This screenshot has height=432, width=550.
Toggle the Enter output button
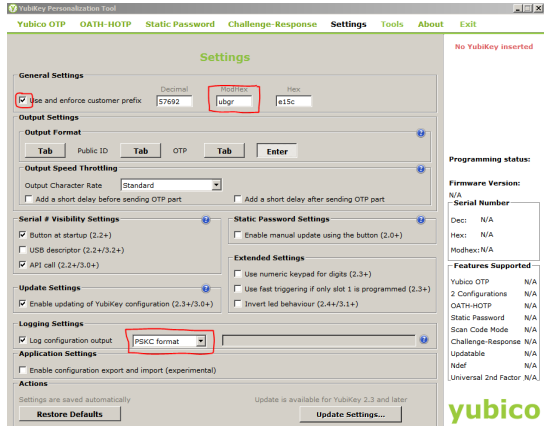(277, 151)
